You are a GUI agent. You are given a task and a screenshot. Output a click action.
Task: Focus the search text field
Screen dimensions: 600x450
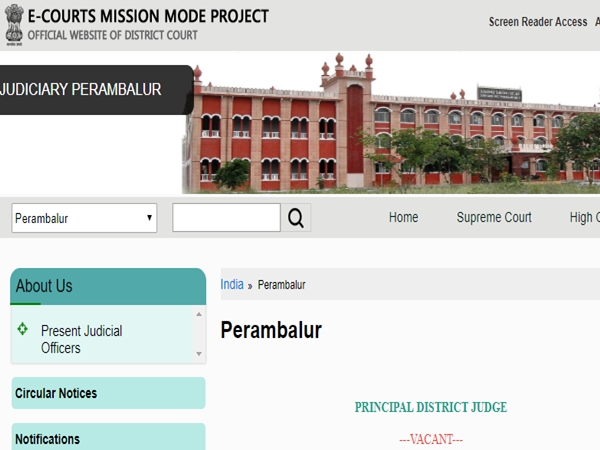click(226, 218)
